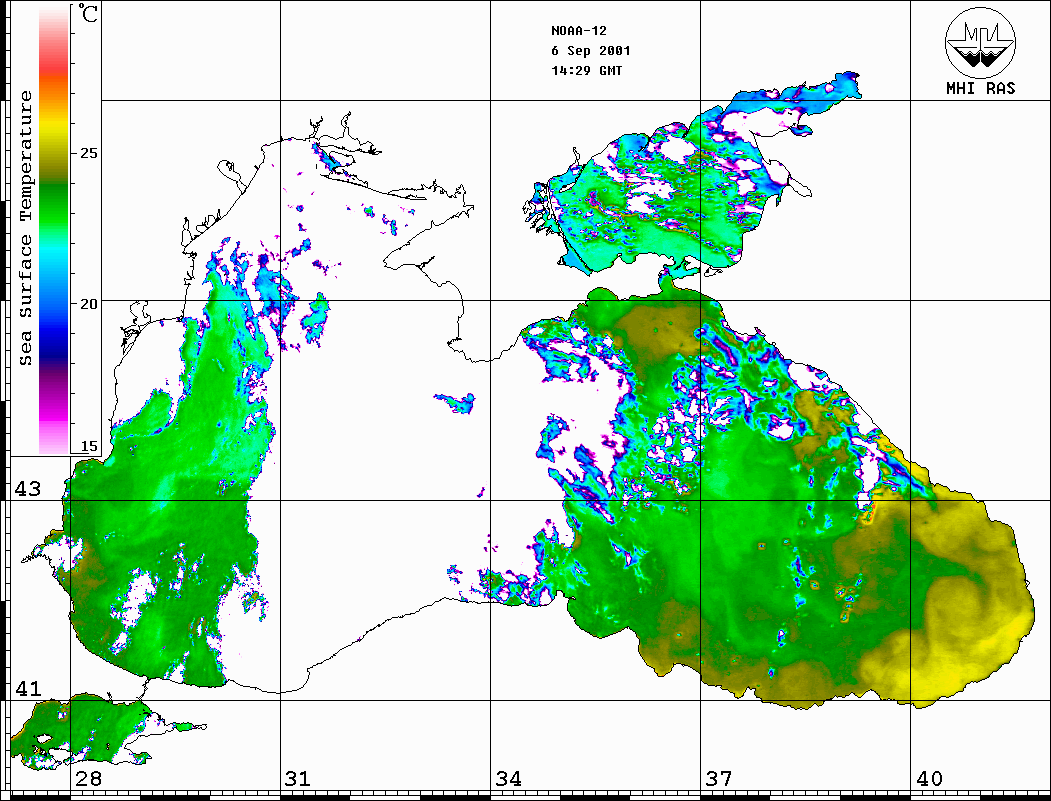Click longitude label 37
This screenshot has width=1051, height=801.
tap(719, 779)
